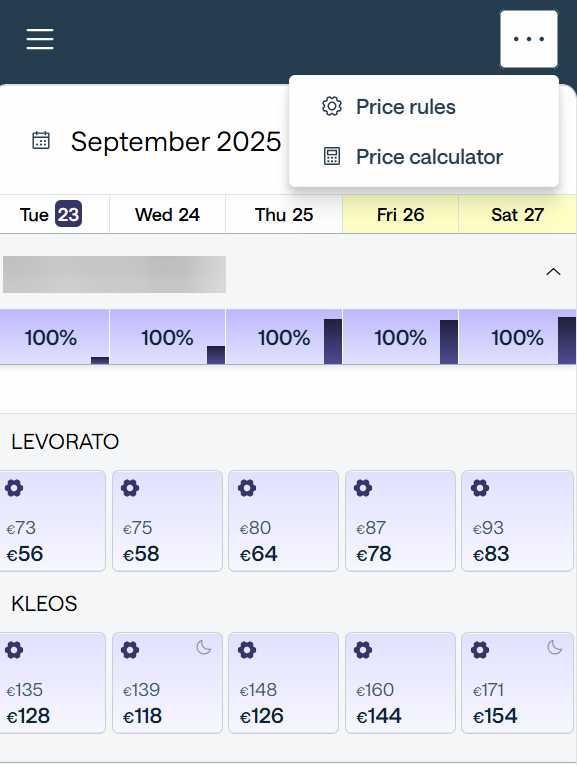Viewport: 577px width, 765px height.
Task: Click gear icon on LEVORATO €56 price card
Action: coord(14,488)
